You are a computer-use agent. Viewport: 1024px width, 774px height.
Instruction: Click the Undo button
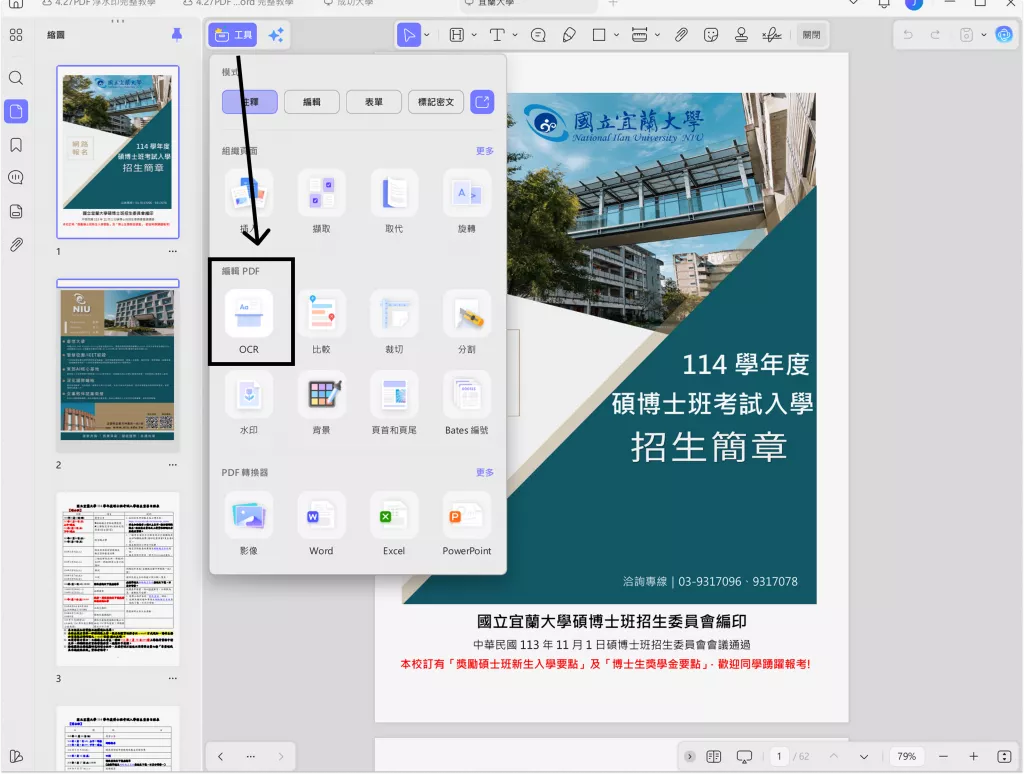(908, 35)
